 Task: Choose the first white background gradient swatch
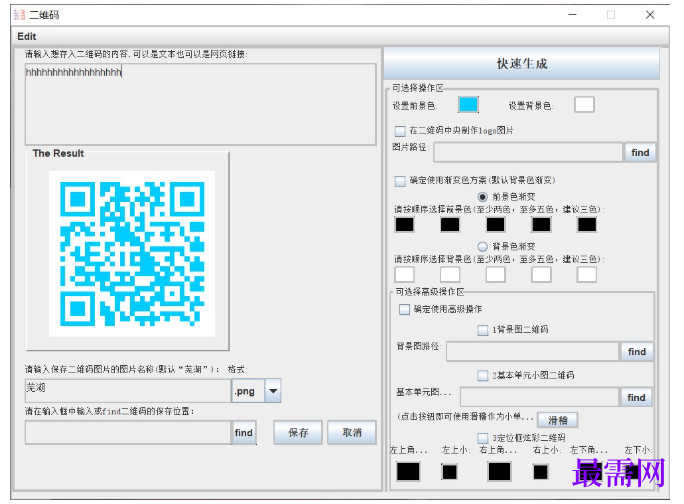pos(404,274)
